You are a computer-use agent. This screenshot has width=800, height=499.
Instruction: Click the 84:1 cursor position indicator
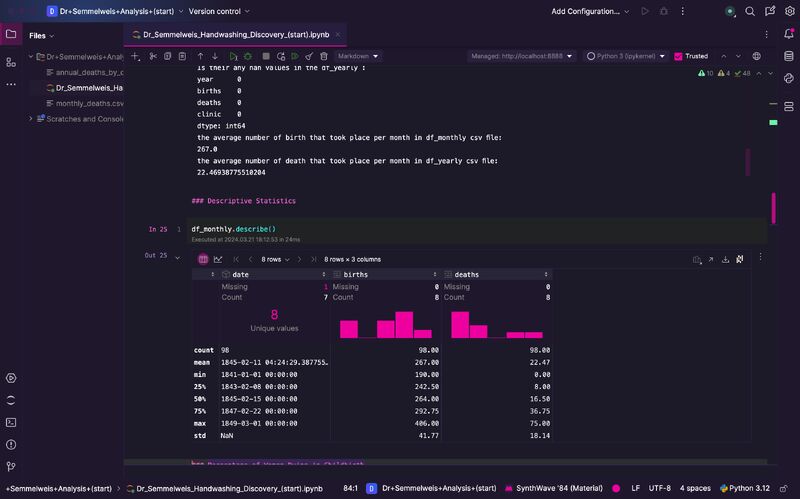(351, 488)
